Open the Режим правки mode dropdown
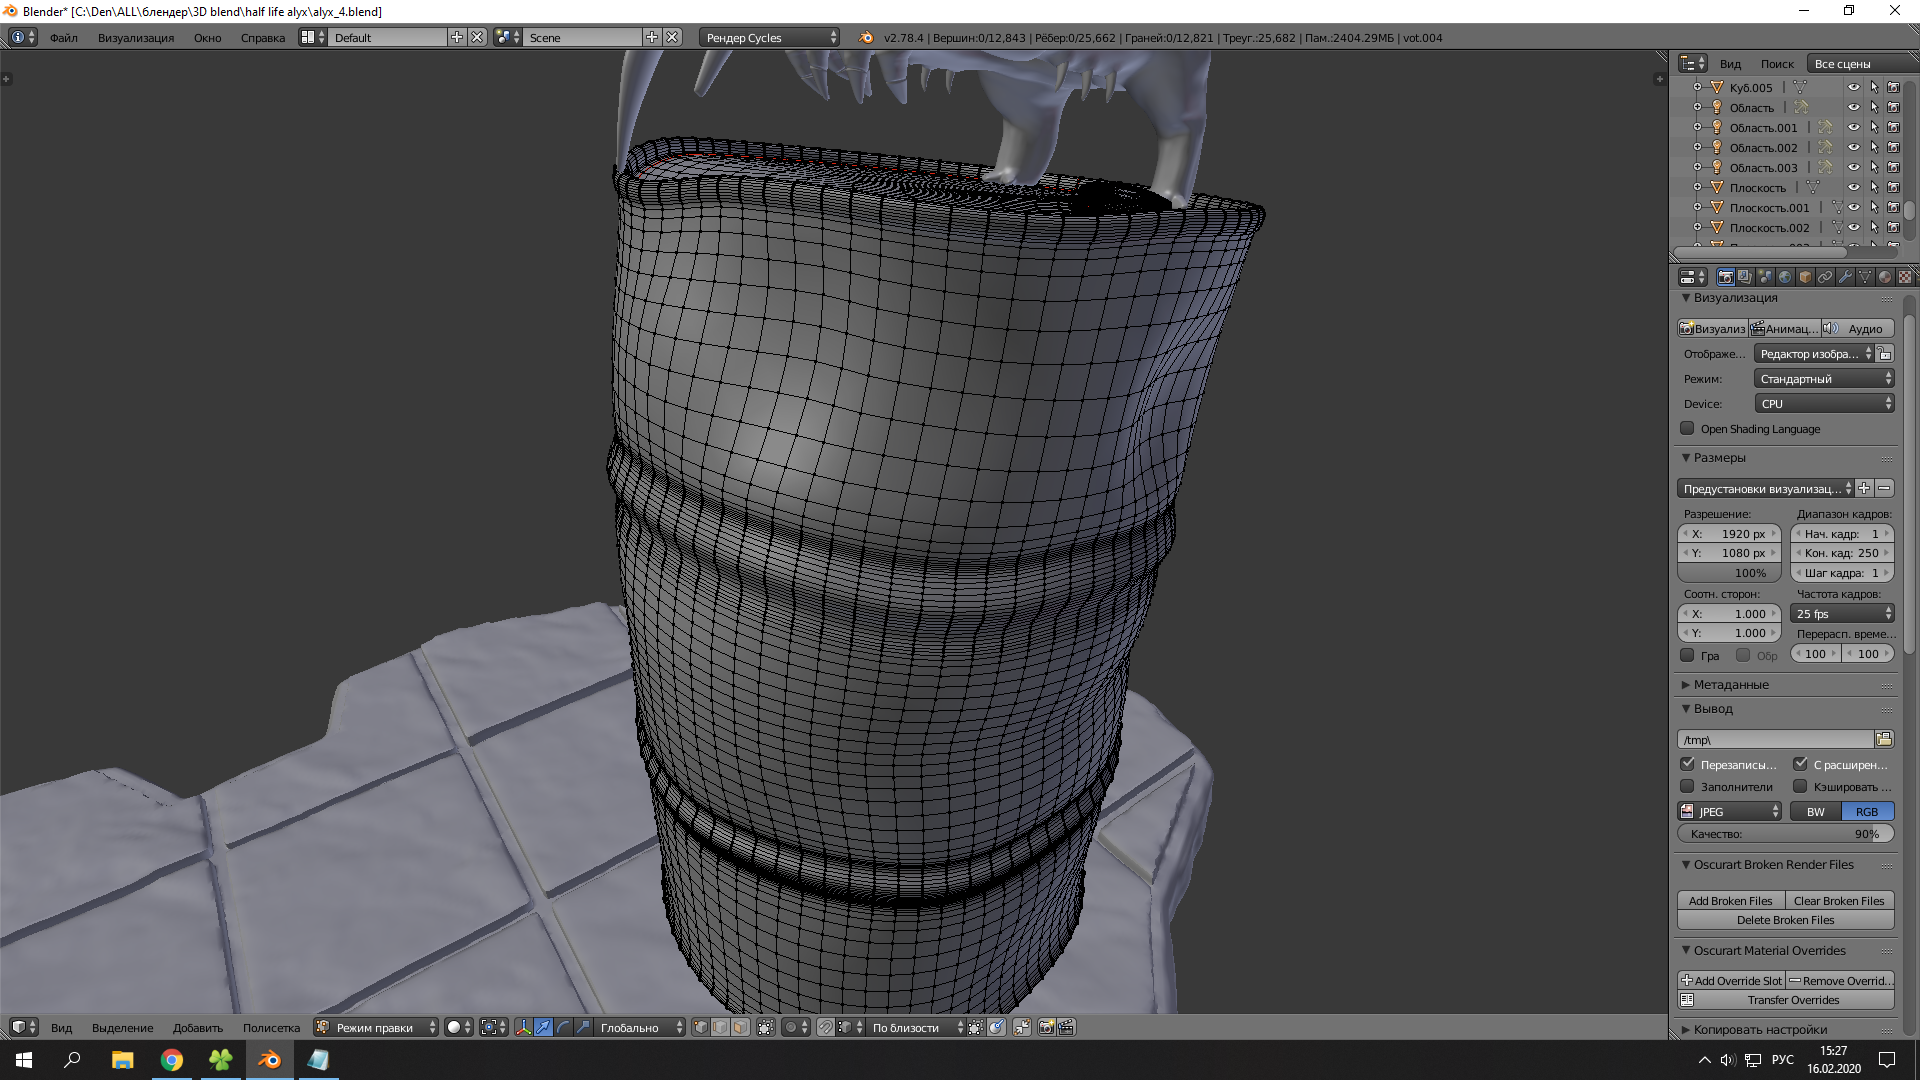The image size is (1920, 1080). (x=376, y=1027)
